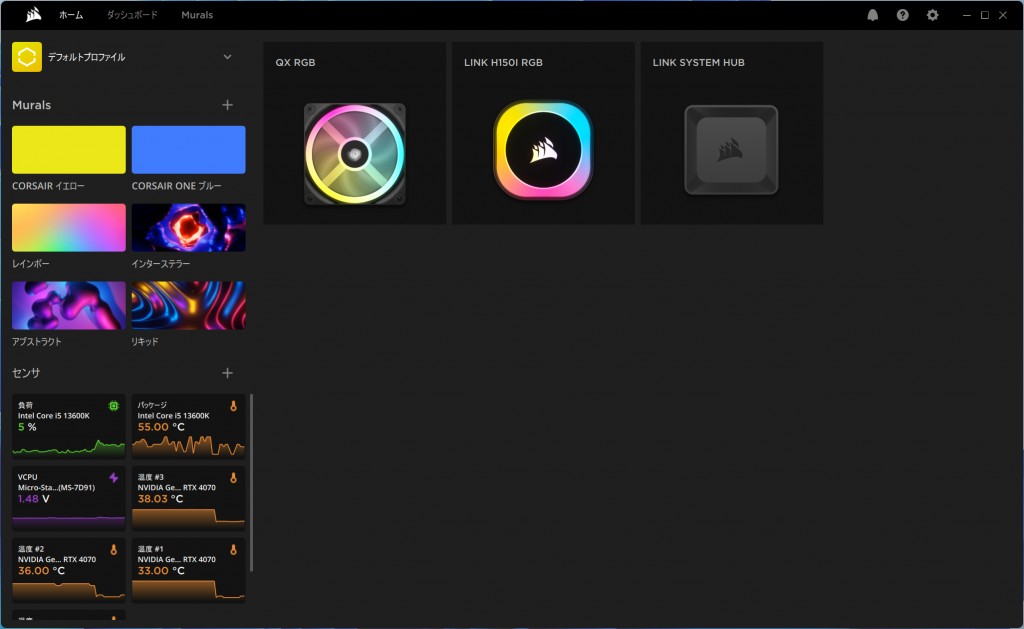1024x629 pixels.
Task: Click thermometer icon on 温度 #3 sensor
Action: (233, 477)
